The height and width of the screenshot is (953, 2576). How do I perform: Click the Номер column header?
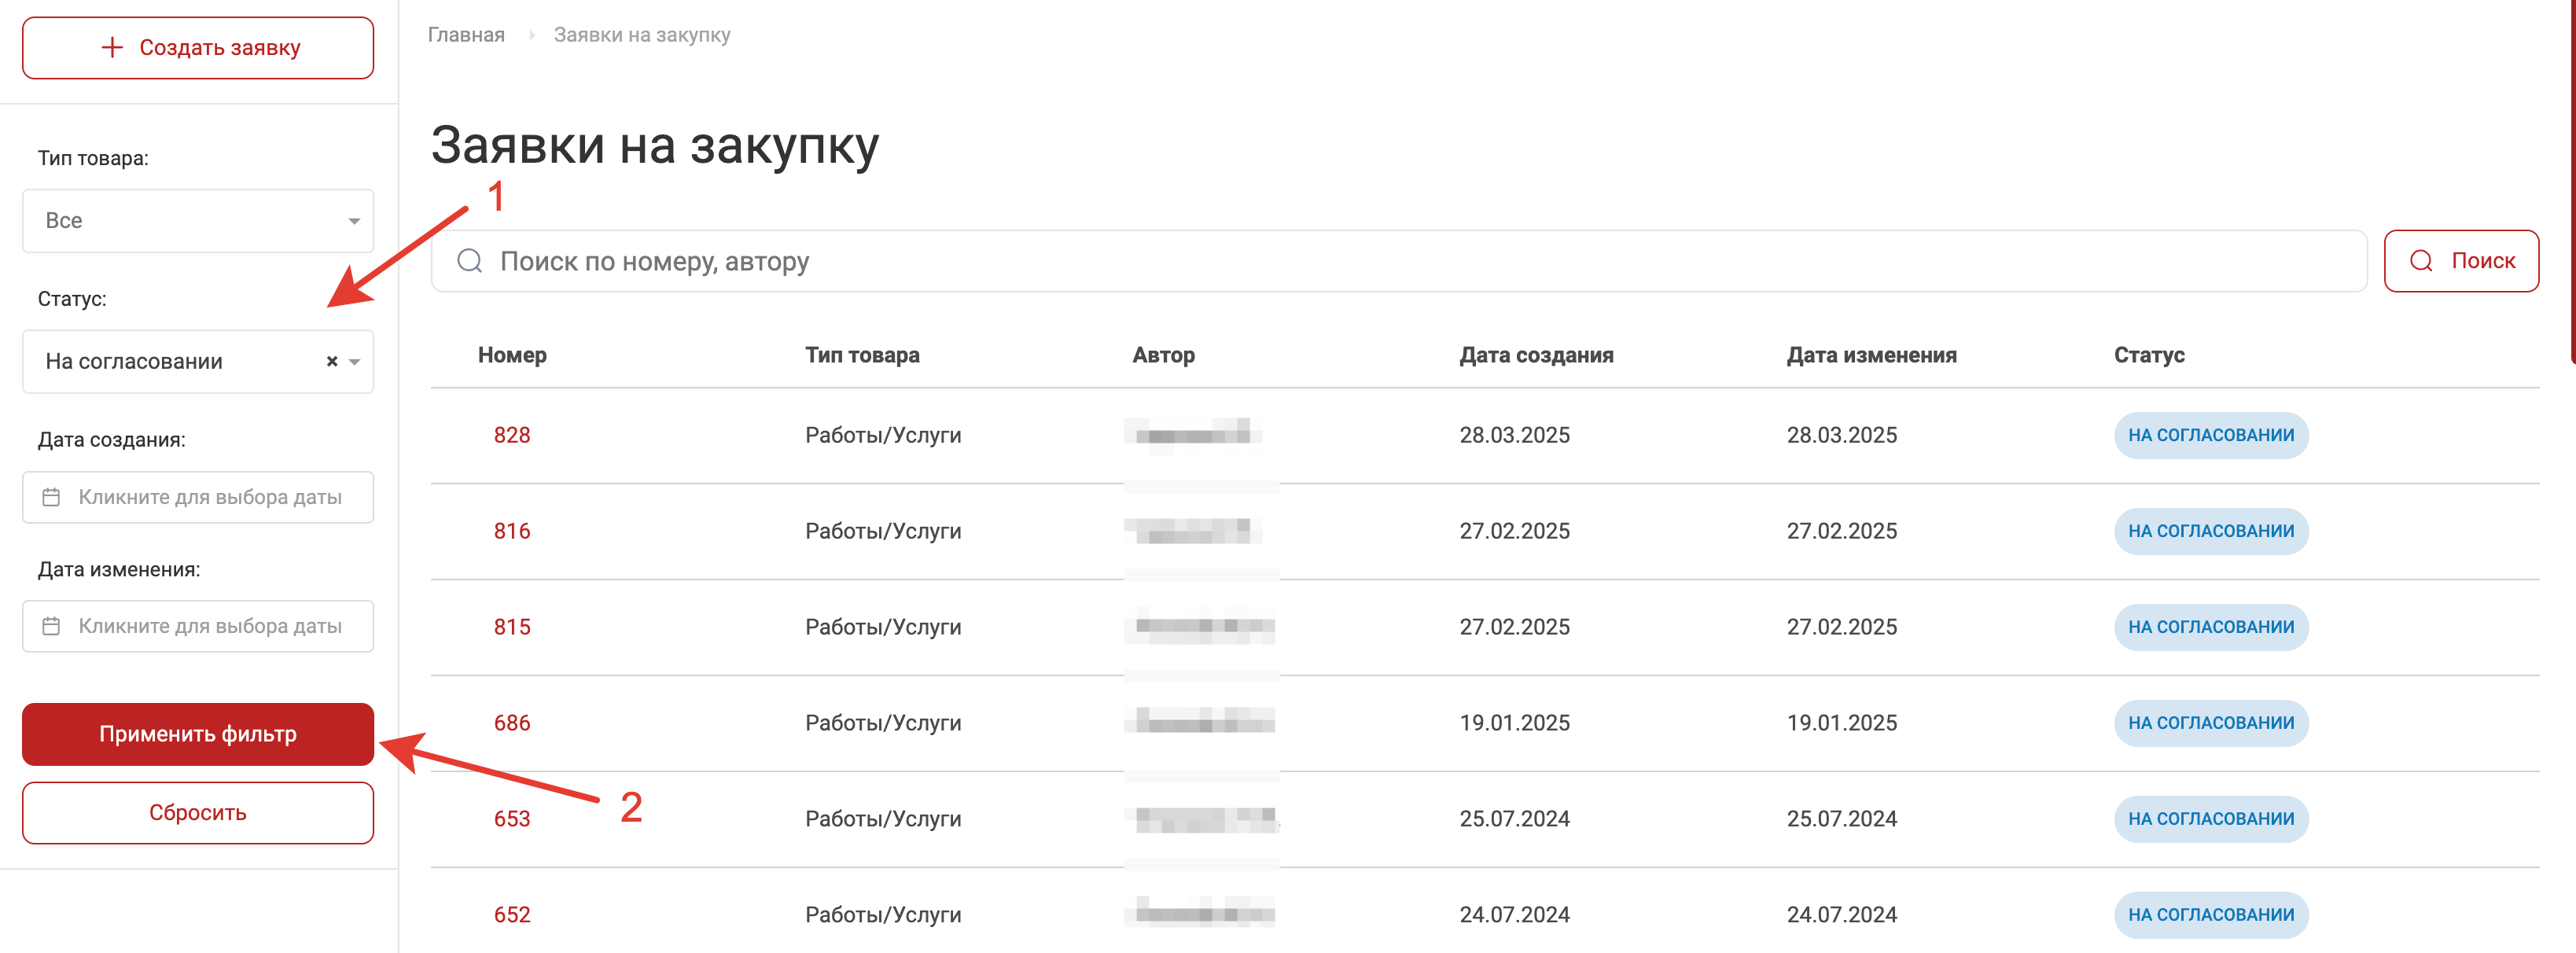click(x=512, y=355)
